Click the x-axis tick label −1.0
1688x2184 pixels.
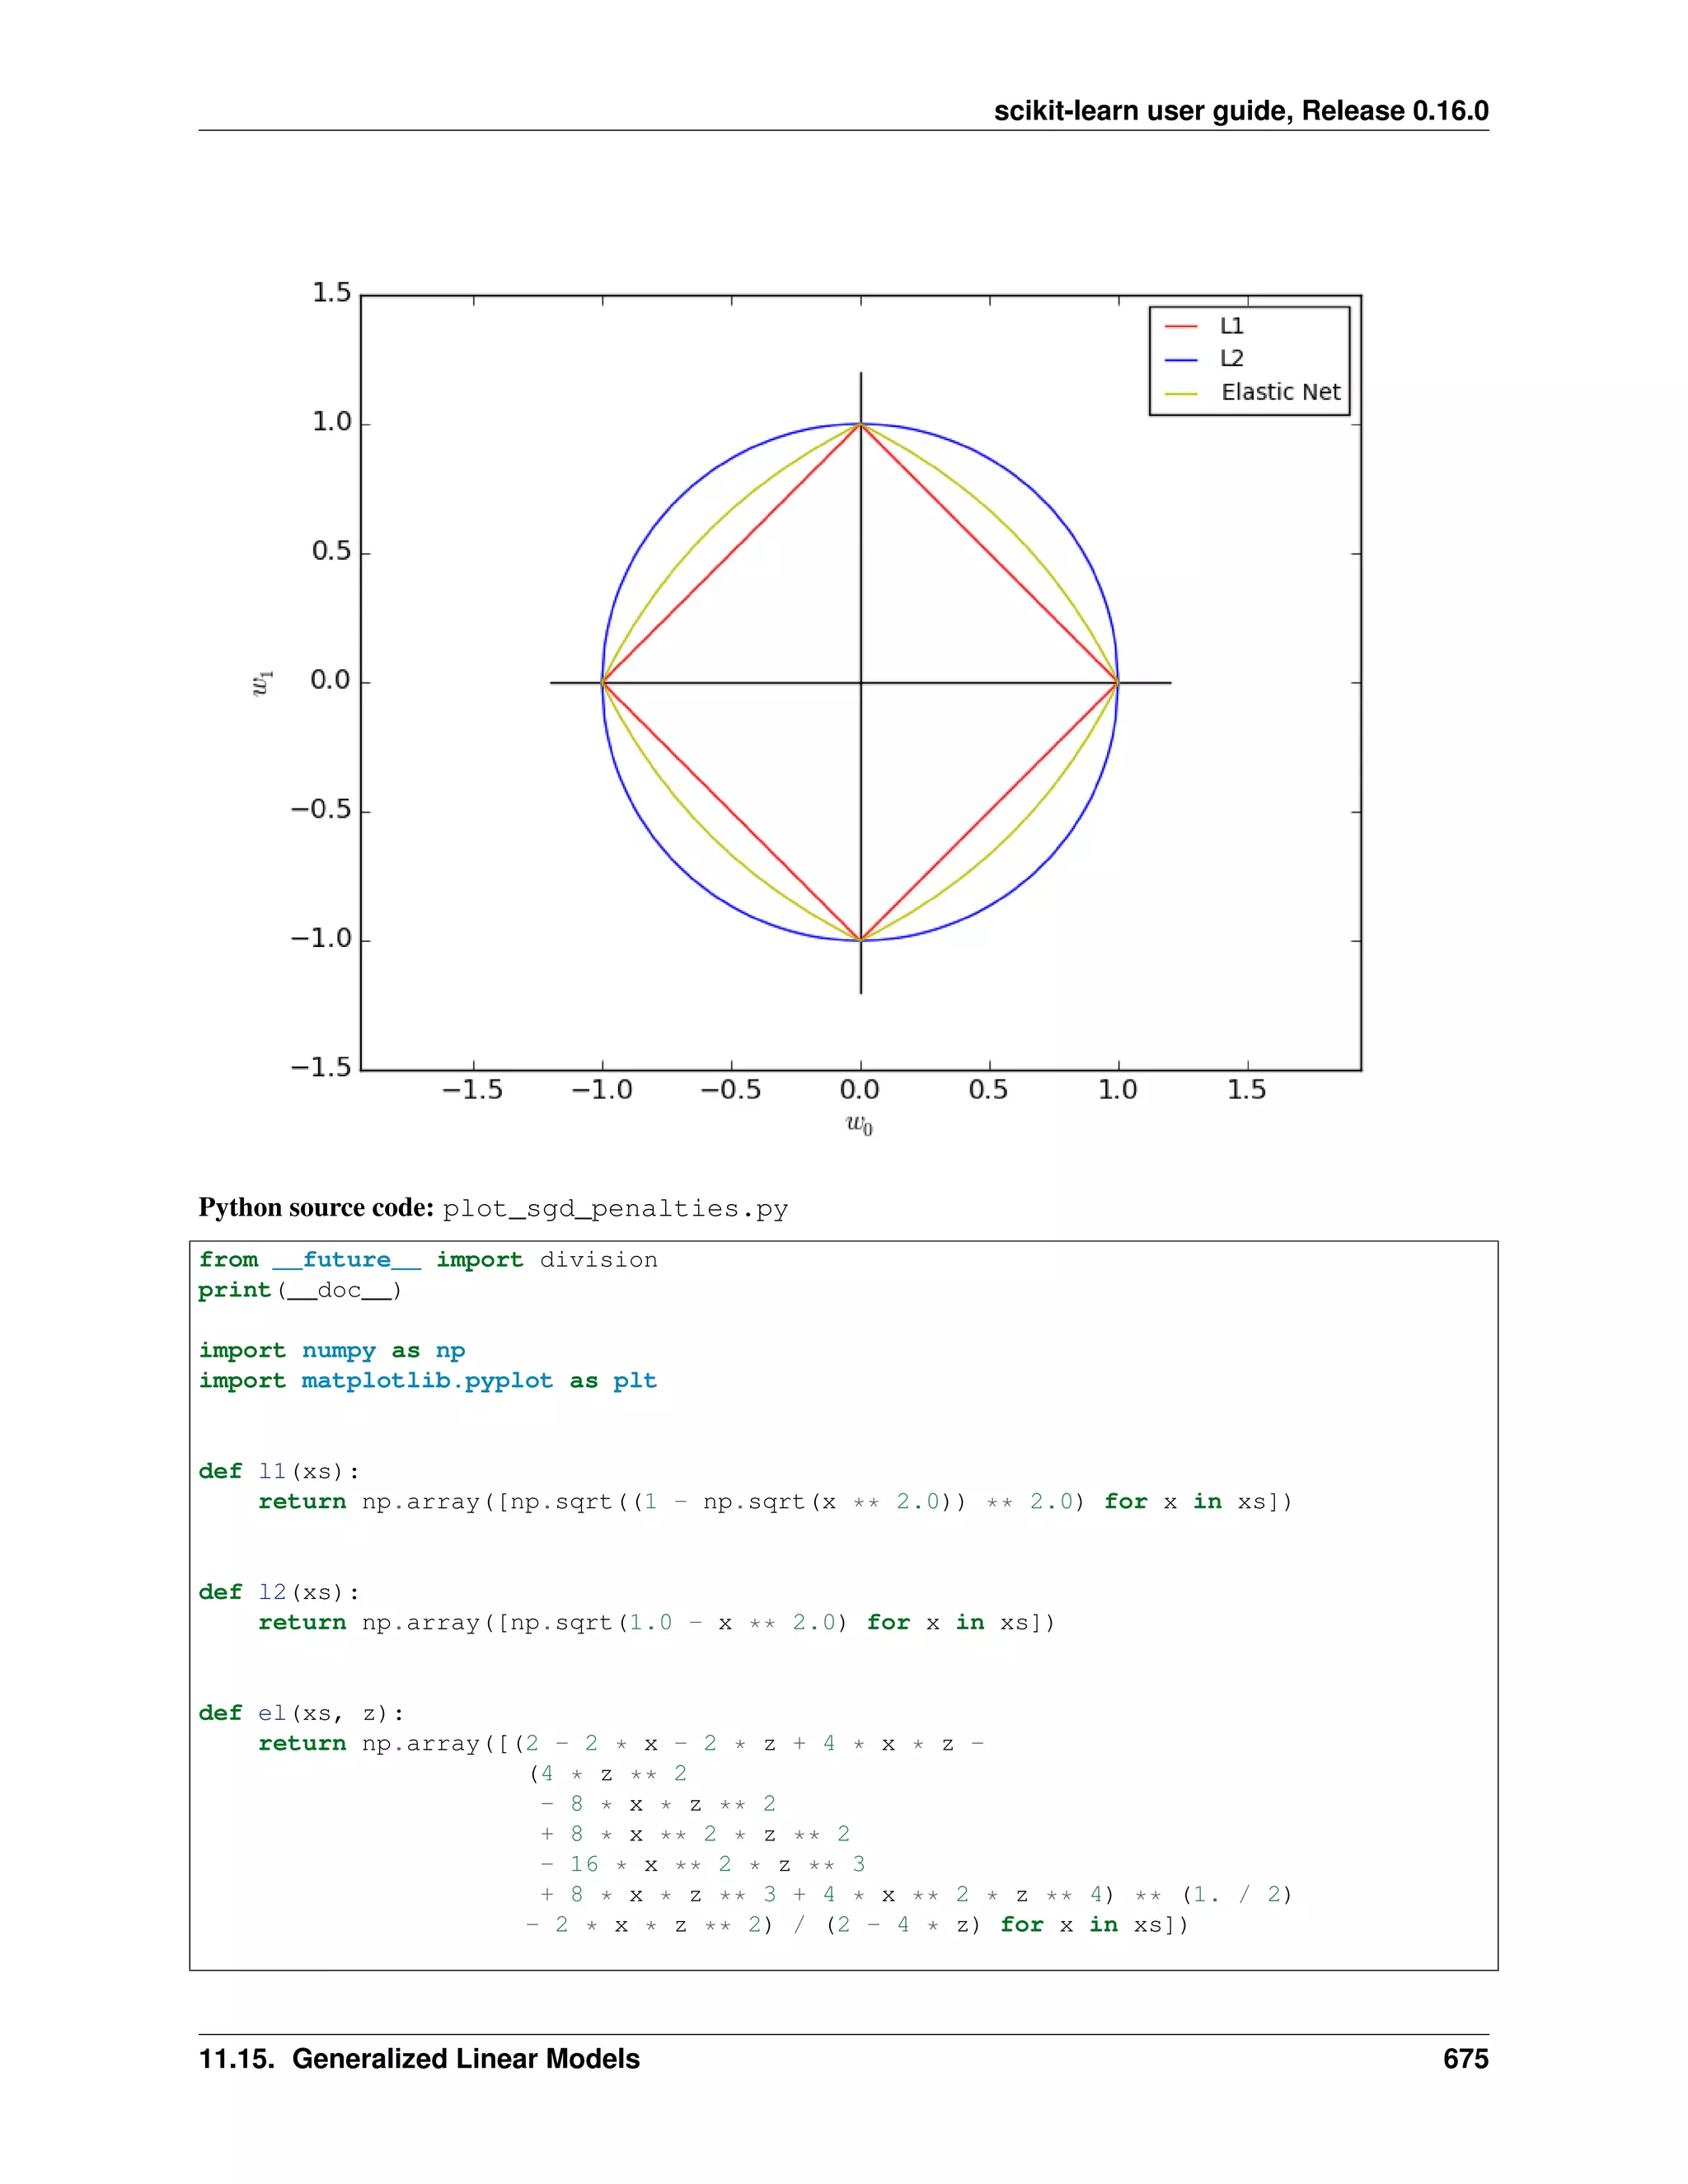point(602,1089)
